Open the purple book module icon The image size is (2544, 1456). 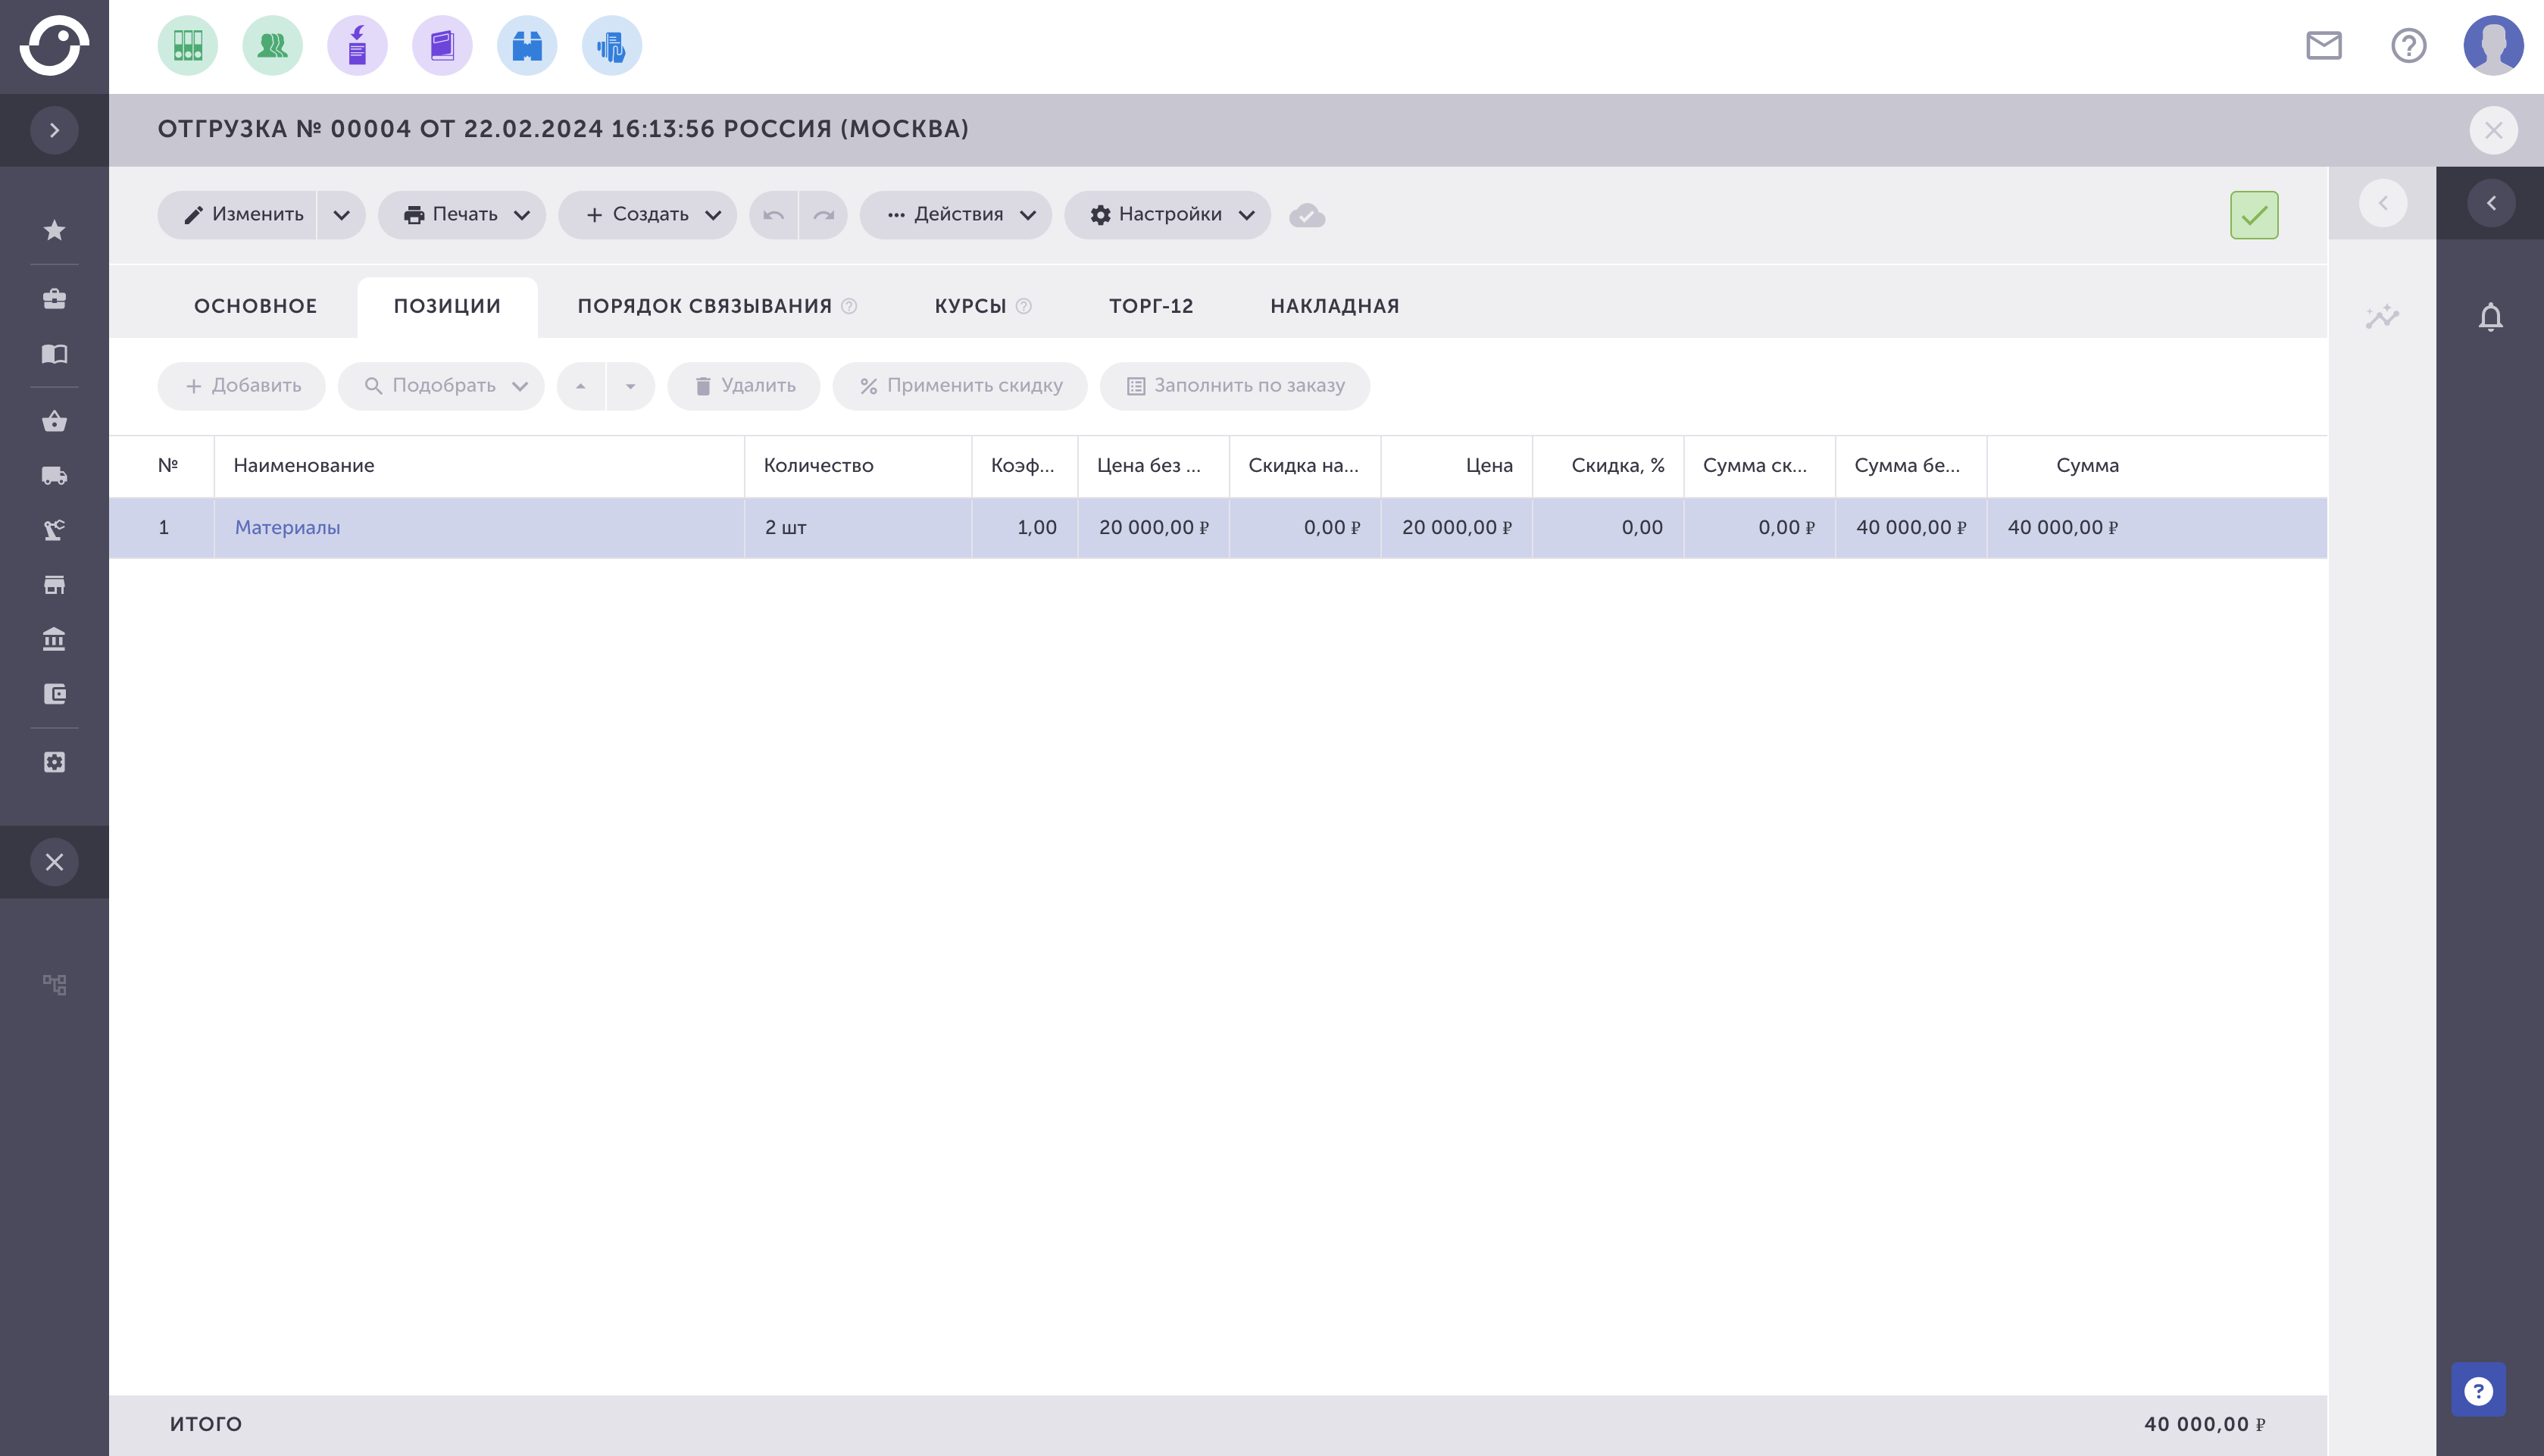(442, 46)
